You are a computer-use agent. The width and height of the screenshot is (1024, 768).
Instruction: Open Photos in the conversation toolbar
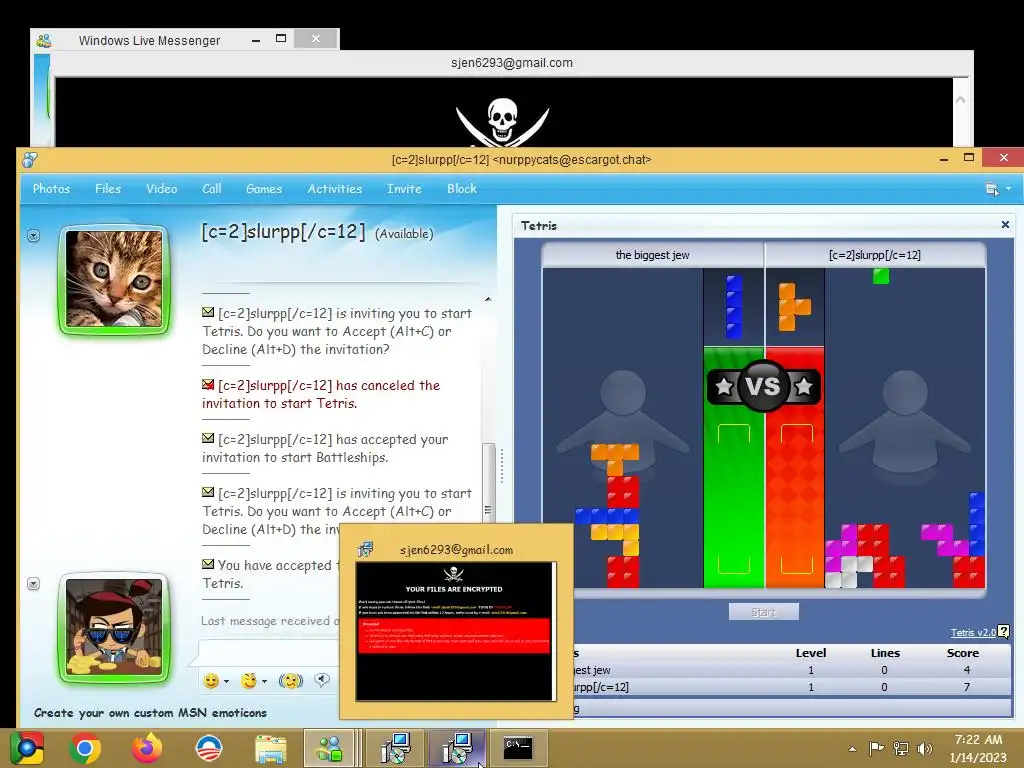51,189
